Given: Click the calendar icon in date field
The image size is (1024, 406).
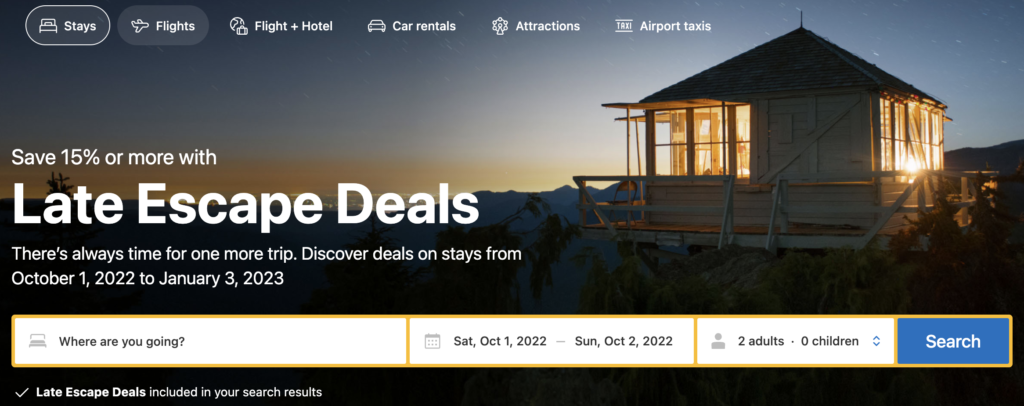Looking at the screenshot, I should [x=432, y=341].
